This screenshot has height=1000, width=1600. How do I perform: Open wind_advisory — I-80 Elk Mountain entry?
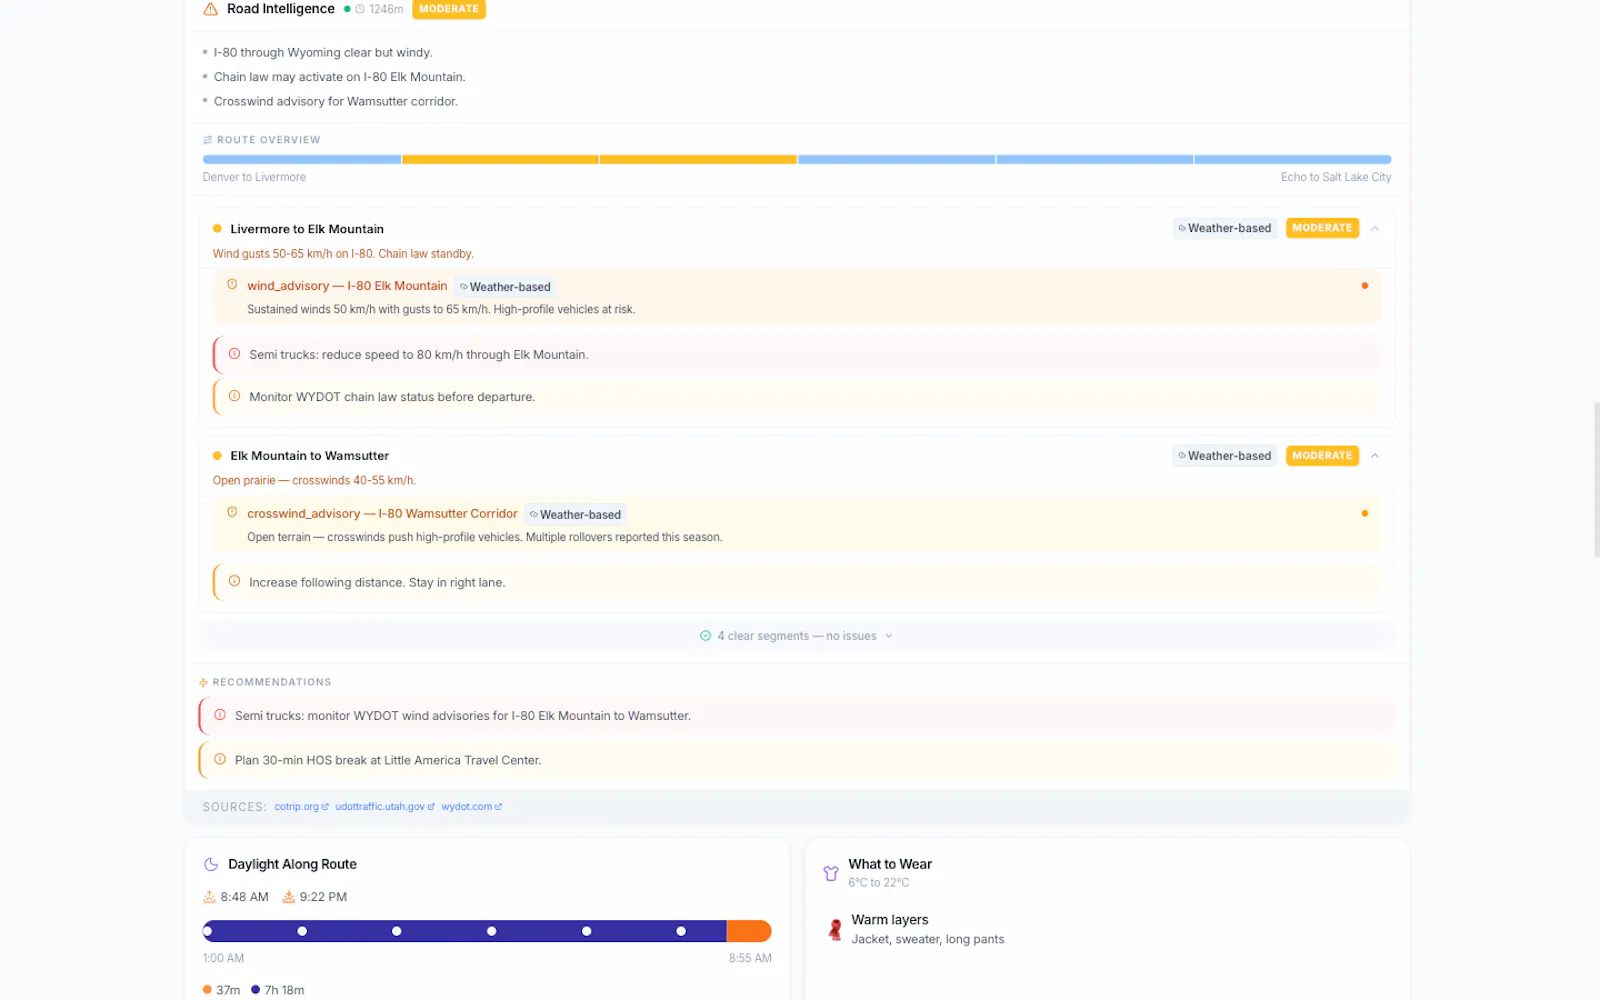tap(797, 296)
